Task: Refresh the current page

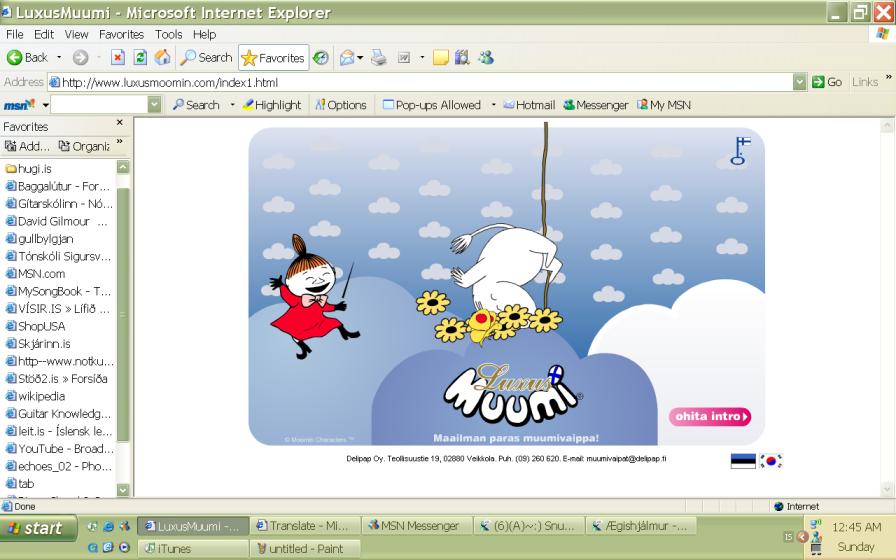Action: pos(140,58)
